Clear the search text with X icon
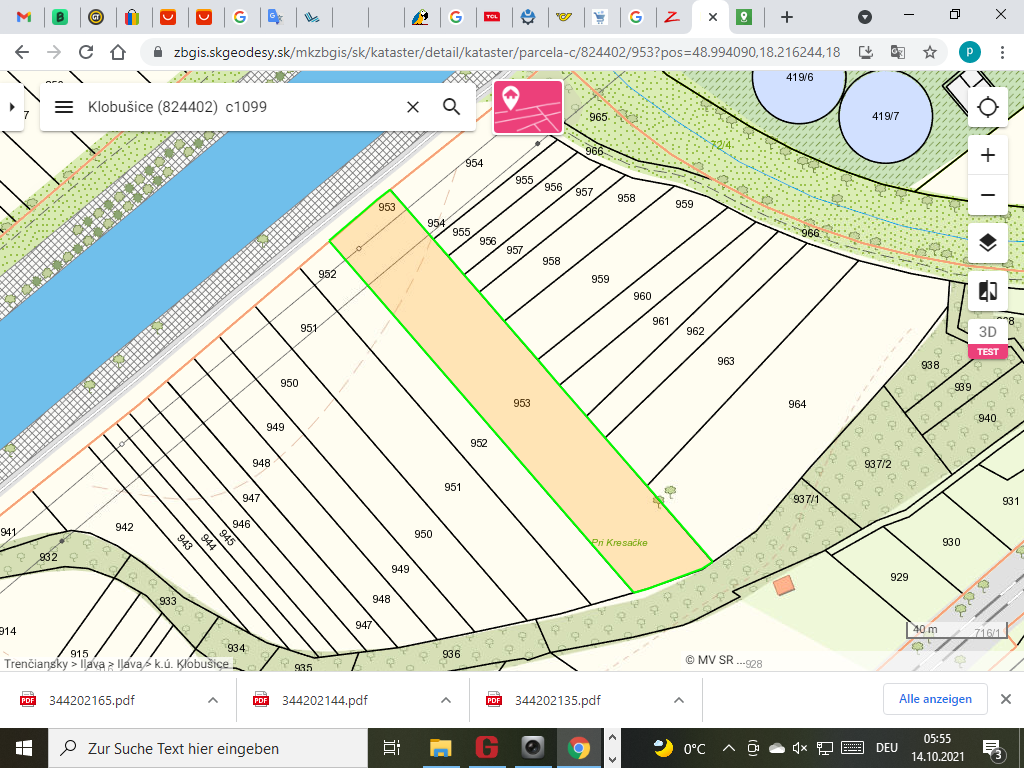1024x768 pixels. point(412,107)
